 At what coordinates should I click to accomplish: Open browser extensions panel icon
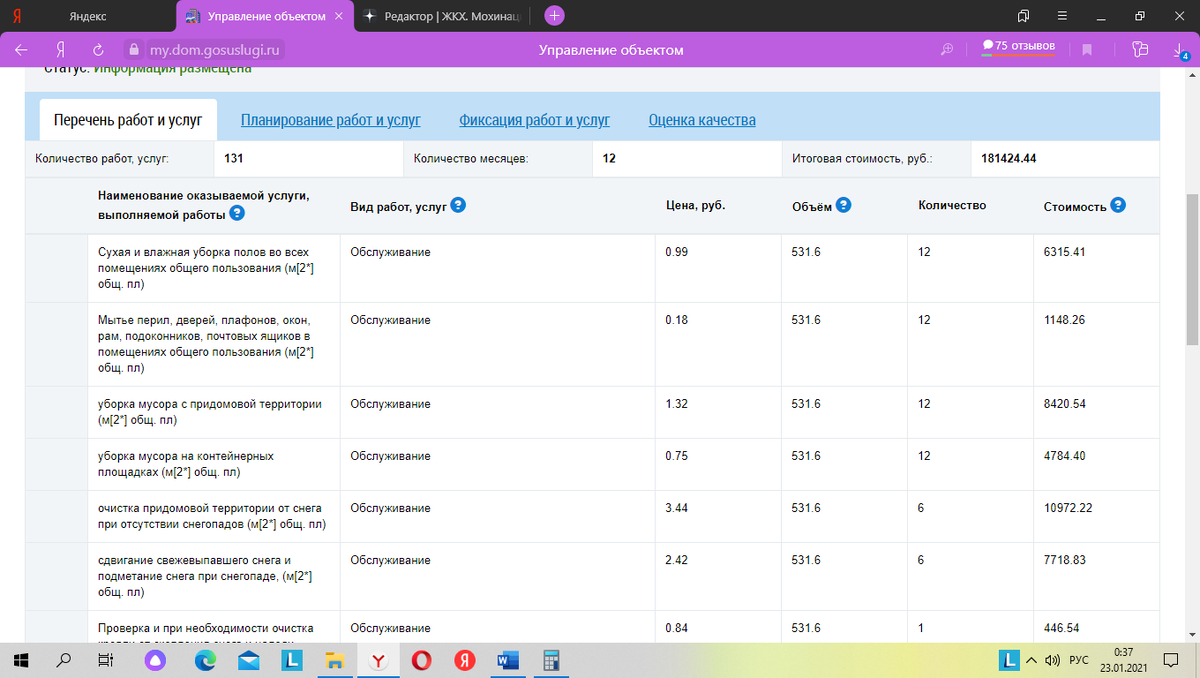coord(1139,49)
